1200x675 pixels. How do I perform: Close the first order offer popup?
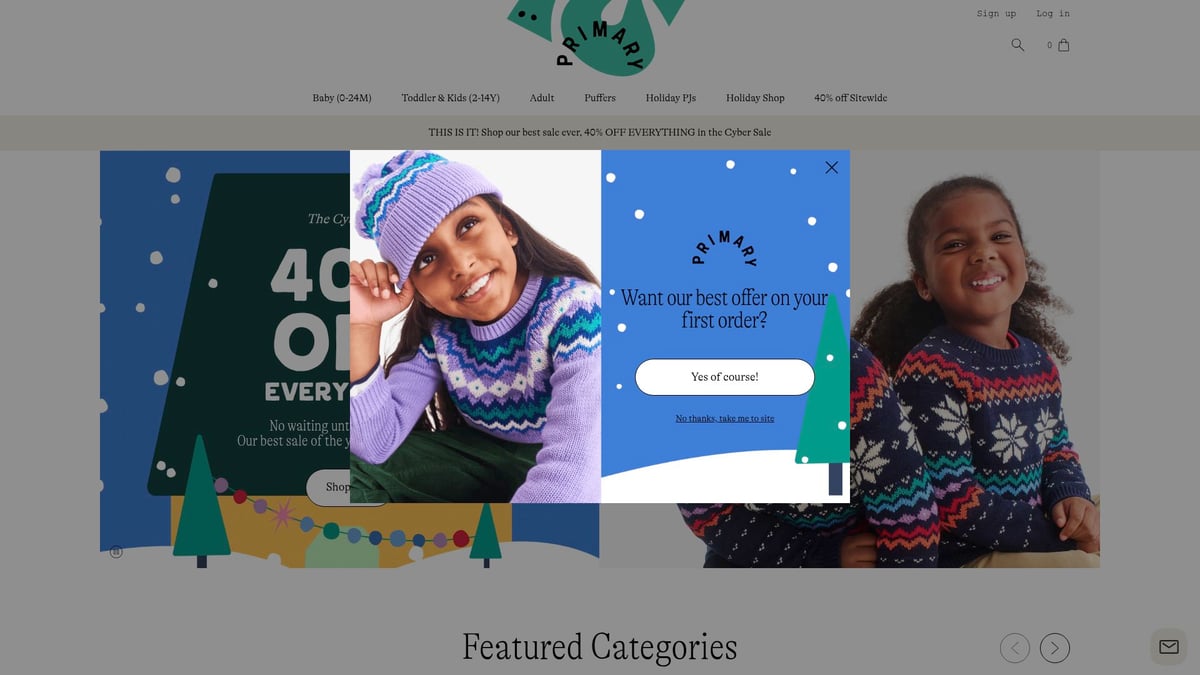831,168
